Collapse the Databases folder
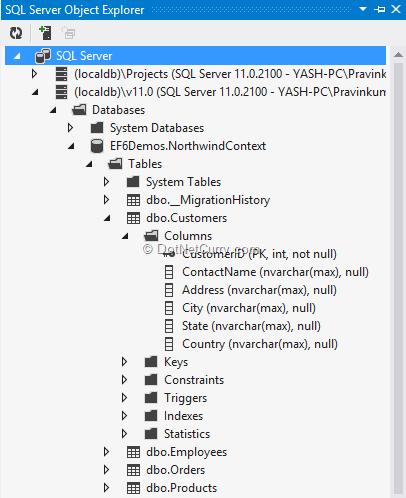 53,110
